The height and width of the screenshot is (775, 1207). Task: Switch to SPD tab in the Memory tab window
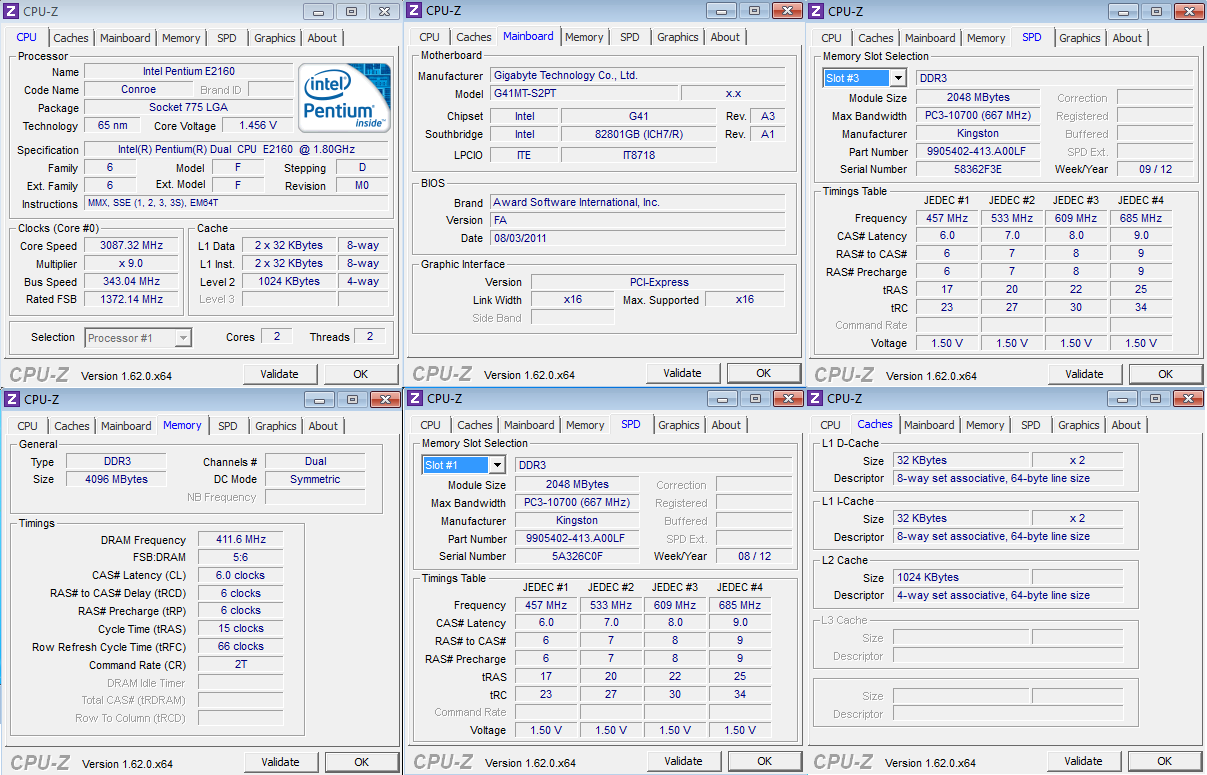coord(228,426)
